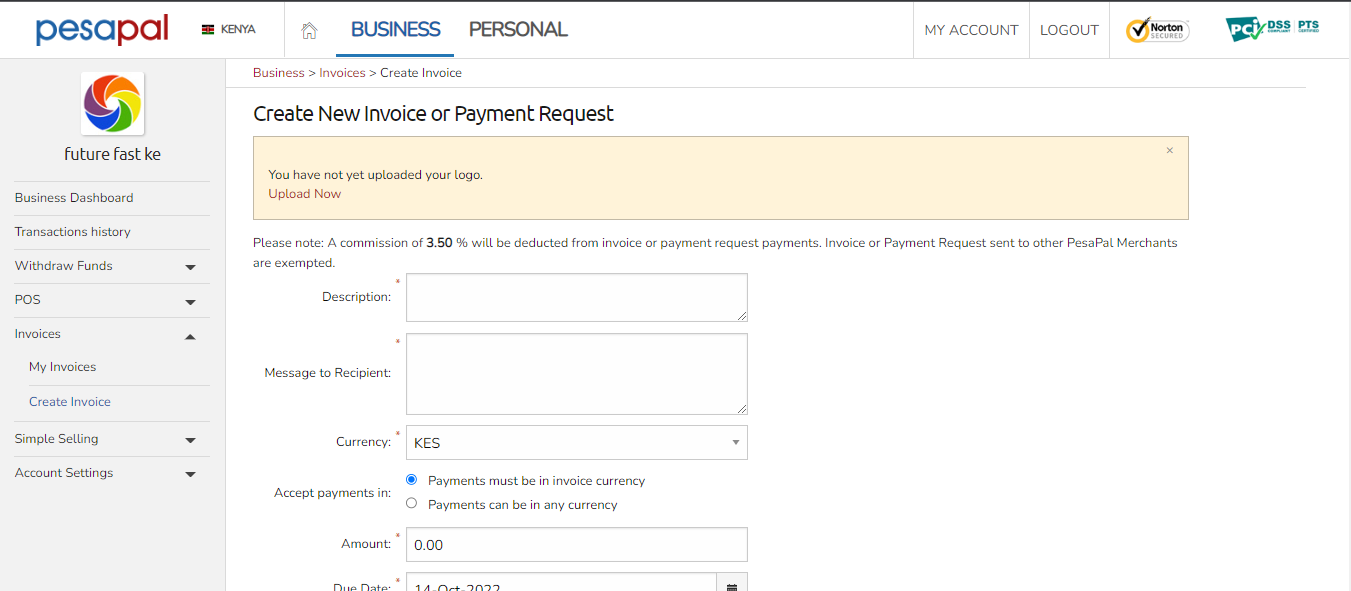Click the Invoices breadcrumb link
The image size is (1351, 591).
tap(343, 73)
